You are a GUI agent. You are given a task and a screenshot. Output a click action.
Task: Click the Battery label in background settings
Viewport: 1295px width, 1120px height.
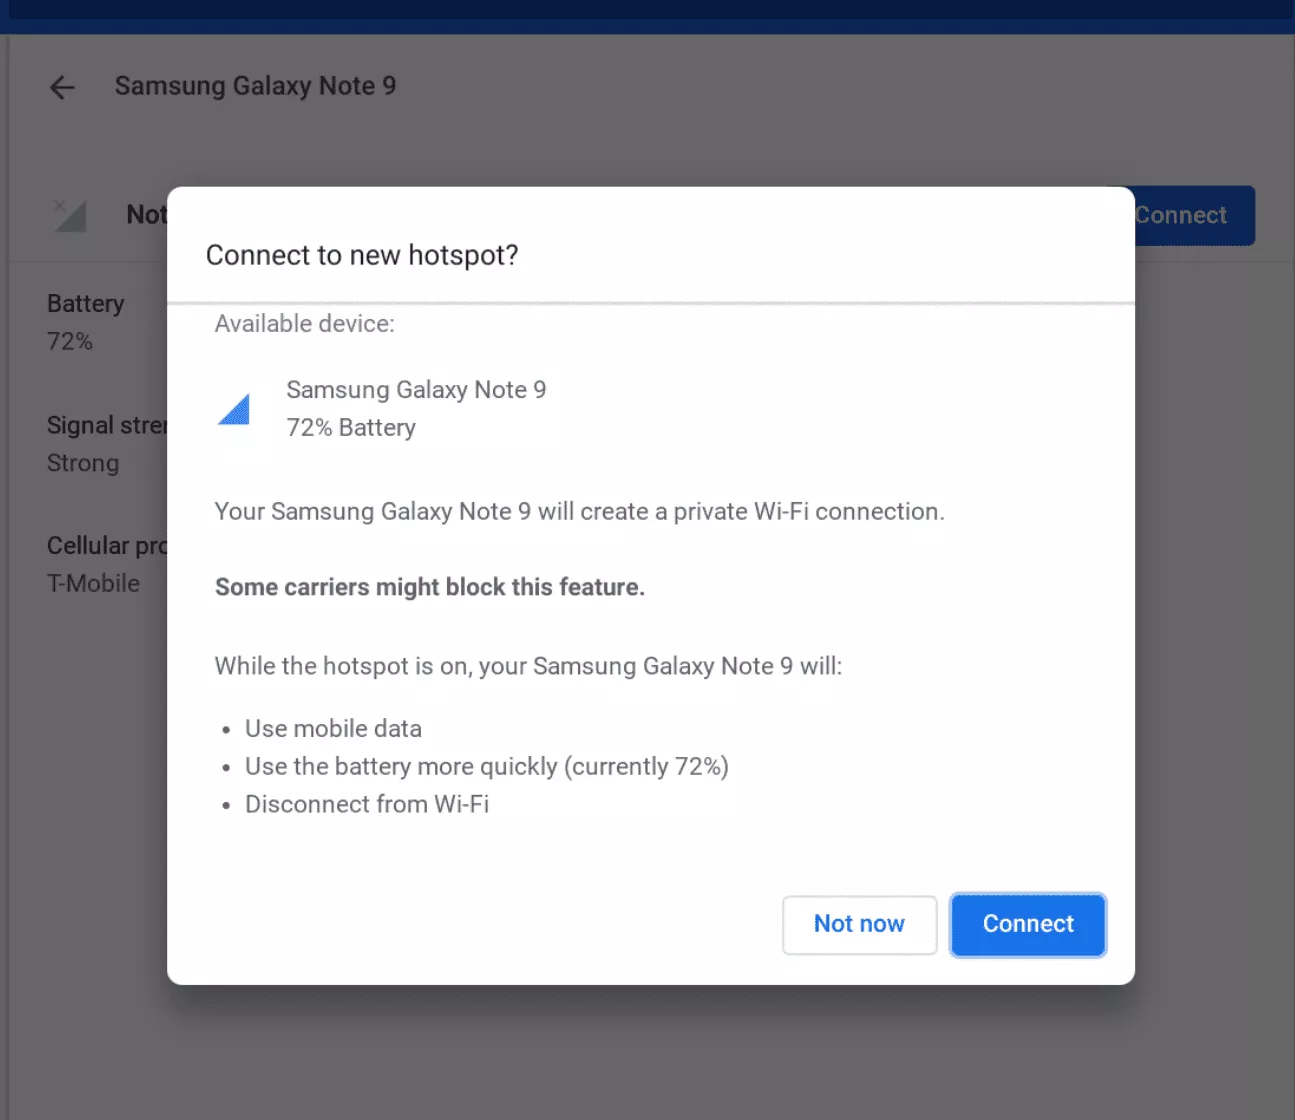[86, 304]
